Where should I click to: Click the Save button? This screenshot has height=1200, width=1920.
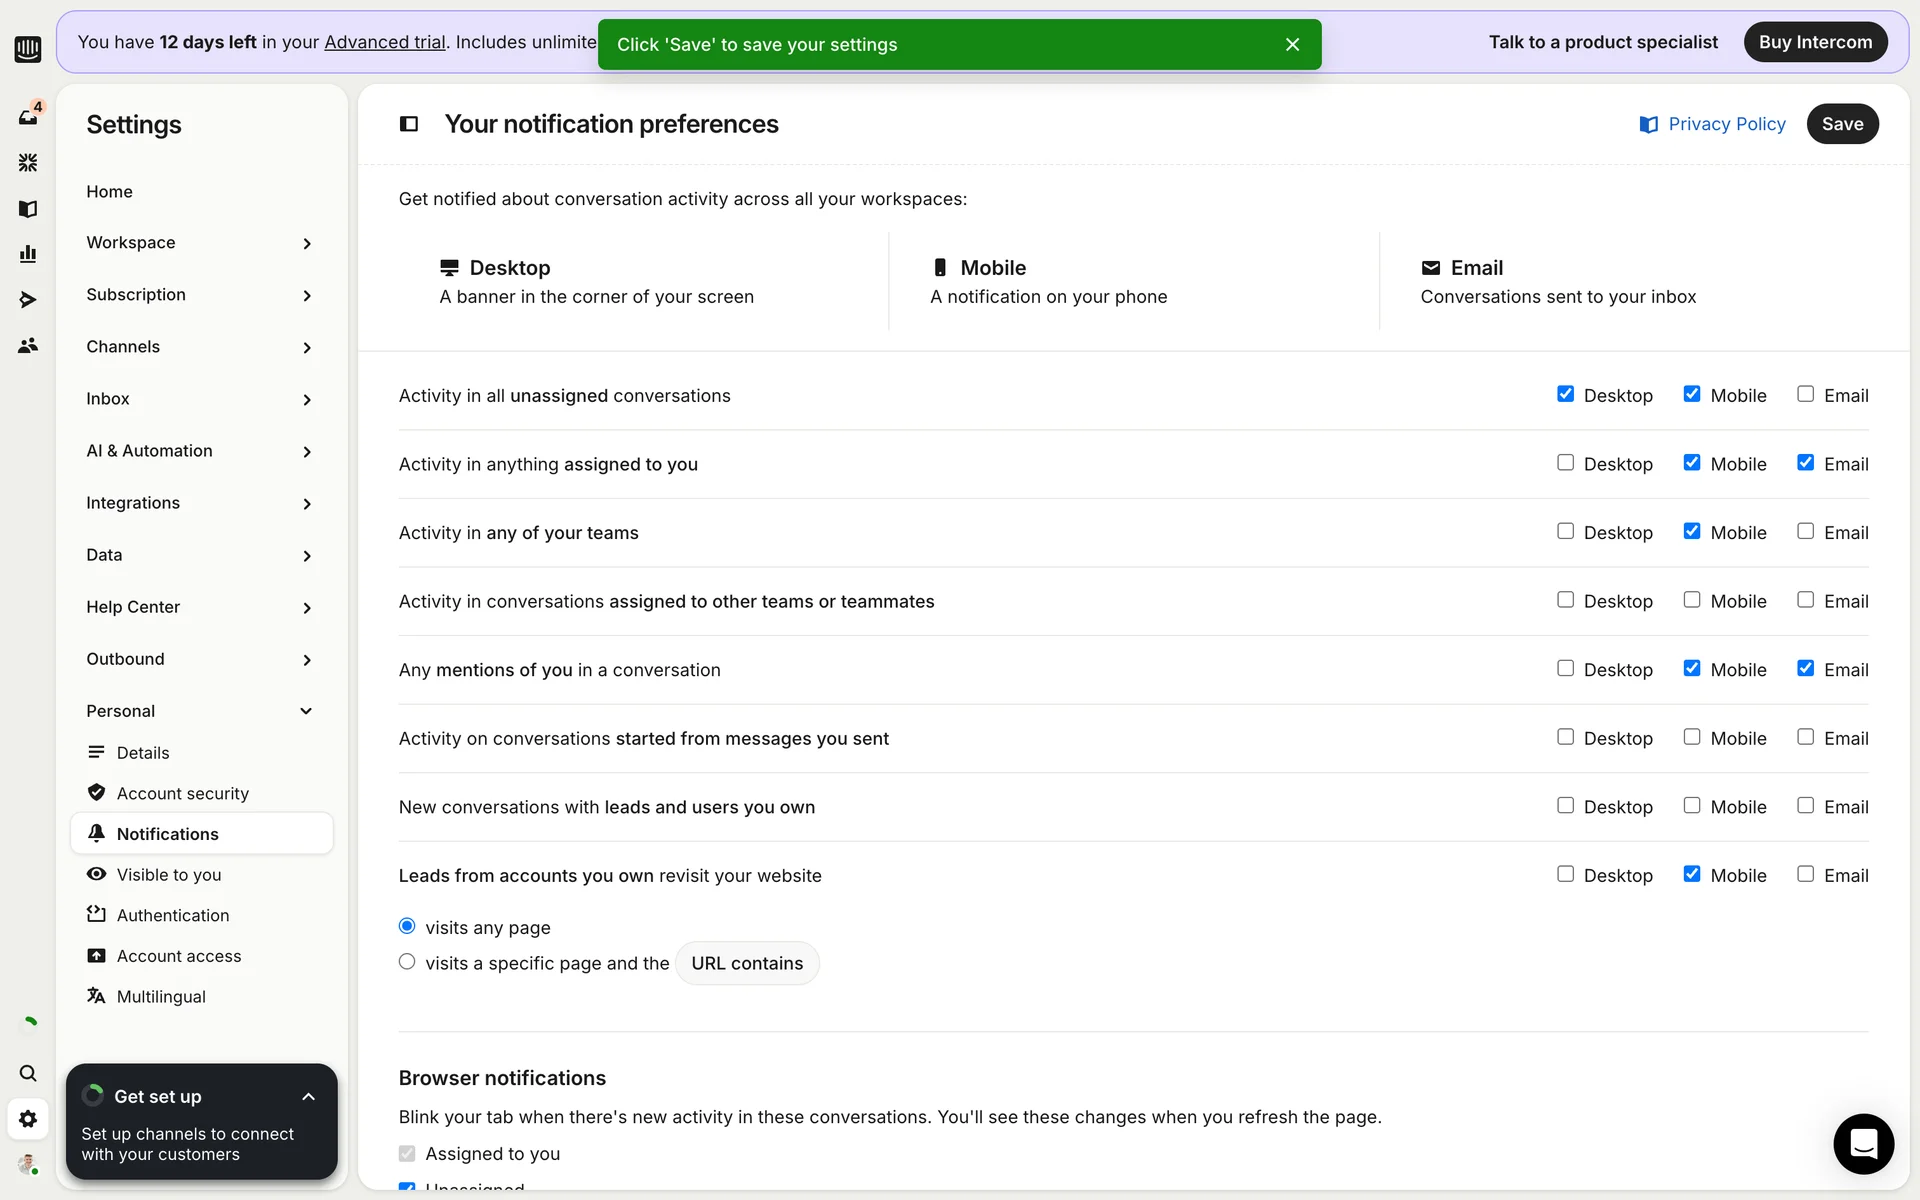(1842, 124)
